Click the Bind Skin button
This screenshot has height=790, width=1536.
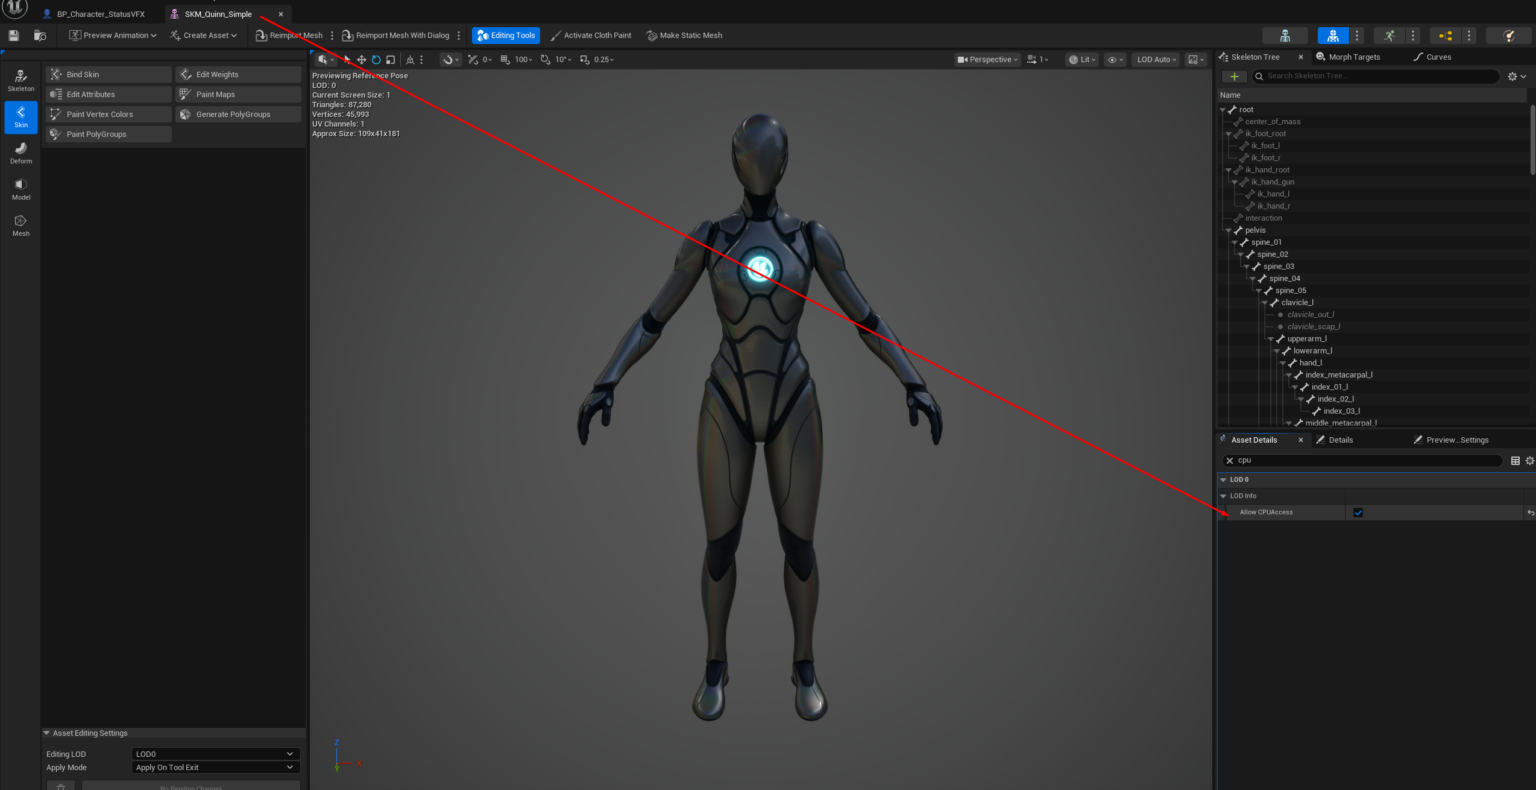click(109, 75)
